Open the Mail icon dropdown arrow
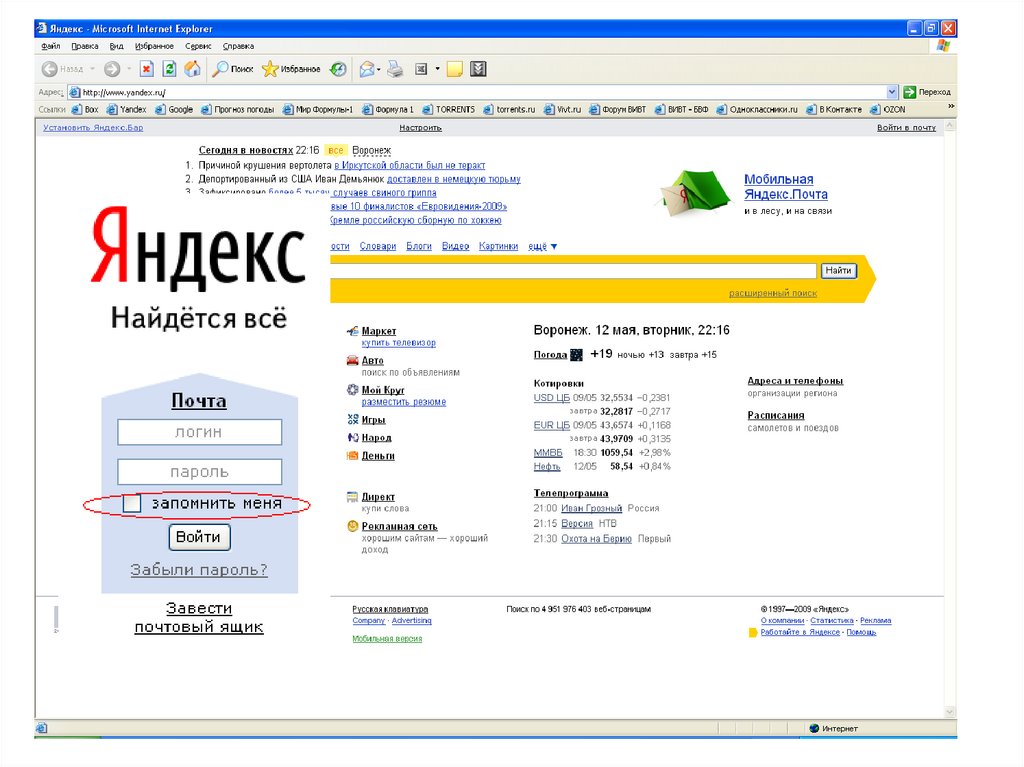 [x=379, y=69]
